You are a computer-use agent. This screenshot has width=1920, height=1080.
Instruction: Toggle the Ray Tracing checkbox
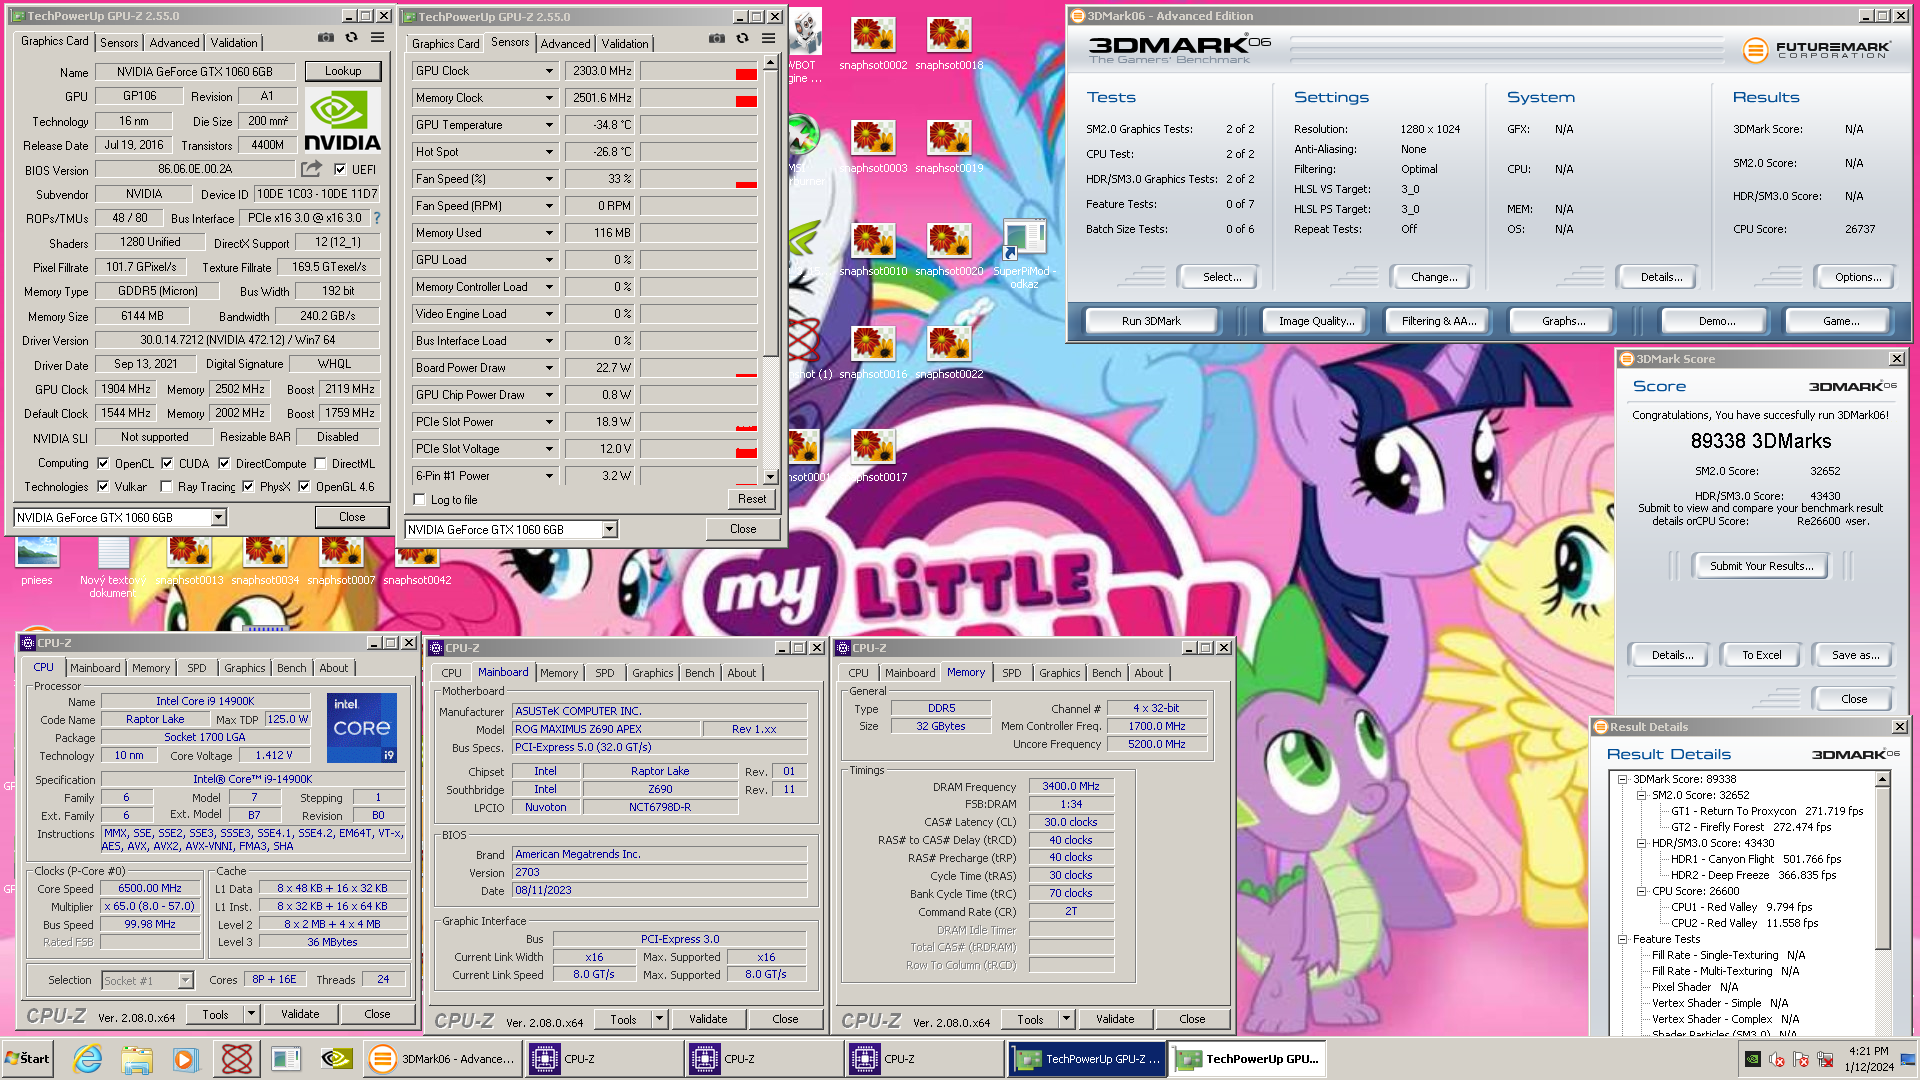pyautogui.click(x=166, y=487)
